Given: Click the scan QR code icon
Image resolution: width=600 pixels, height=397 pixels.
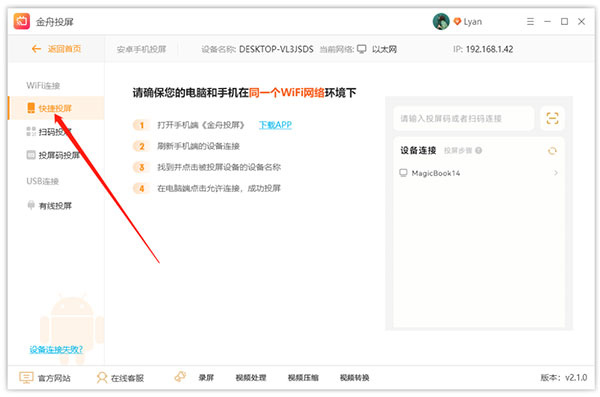Looking at the screenshot, I should click(552, 118).
